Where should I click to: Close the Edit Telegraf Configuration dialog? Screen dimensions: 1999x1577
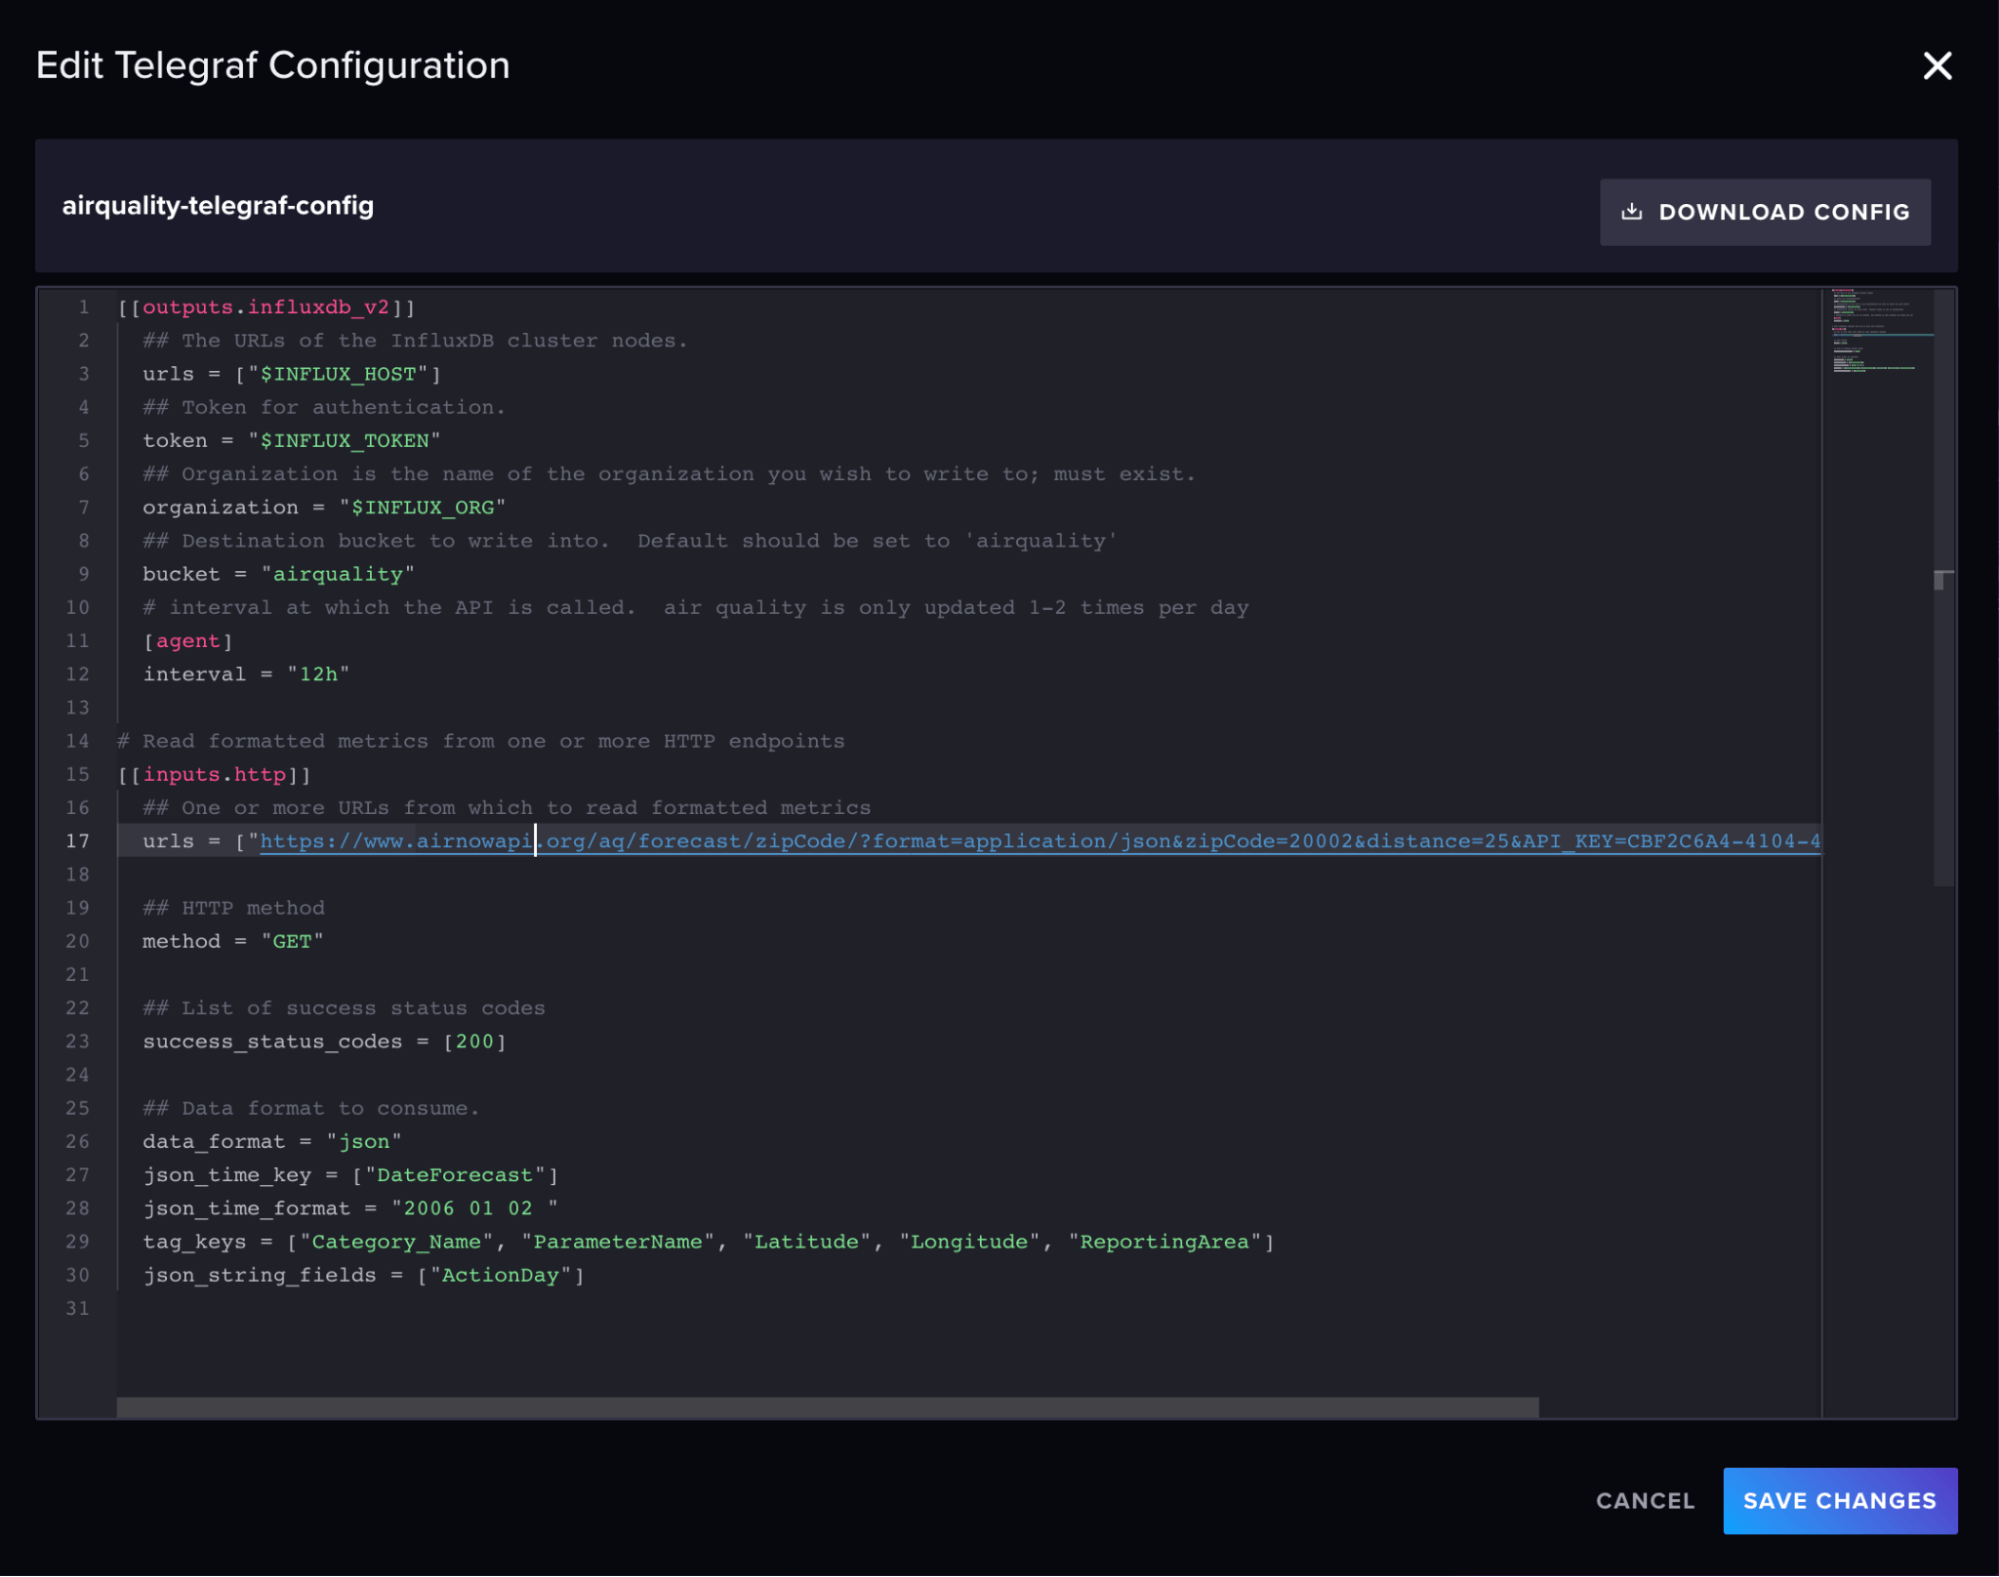pos(1936,66)
